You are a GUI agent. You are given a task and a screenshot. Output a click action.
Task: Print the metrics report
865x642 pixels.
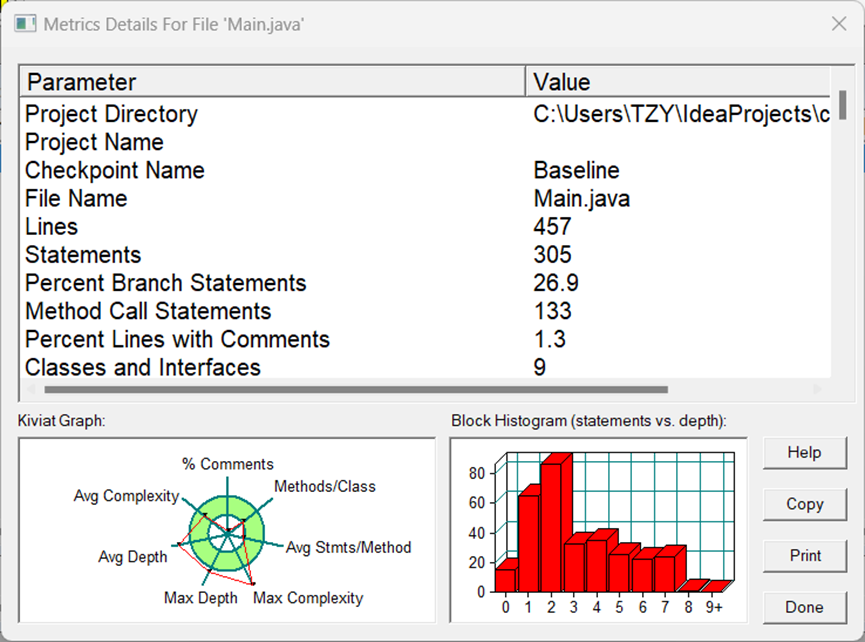coord(804,556)
